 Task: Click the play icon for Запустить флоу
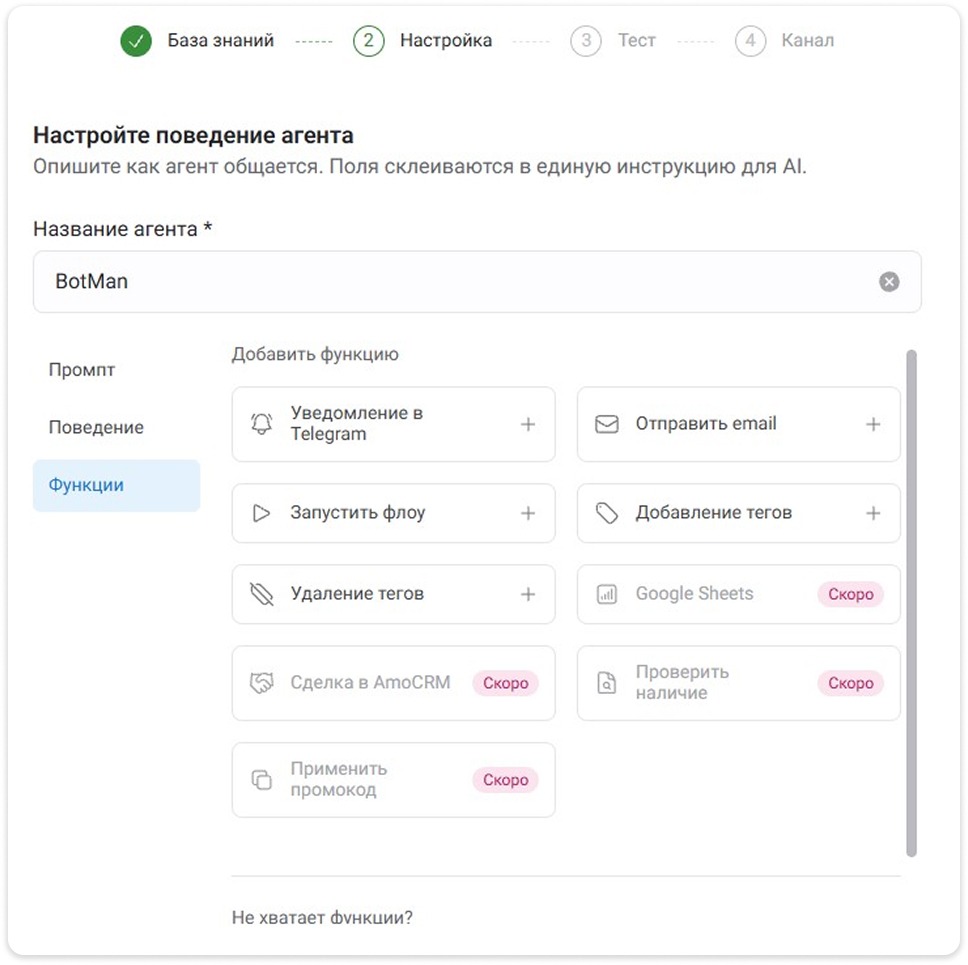(262, 513)
